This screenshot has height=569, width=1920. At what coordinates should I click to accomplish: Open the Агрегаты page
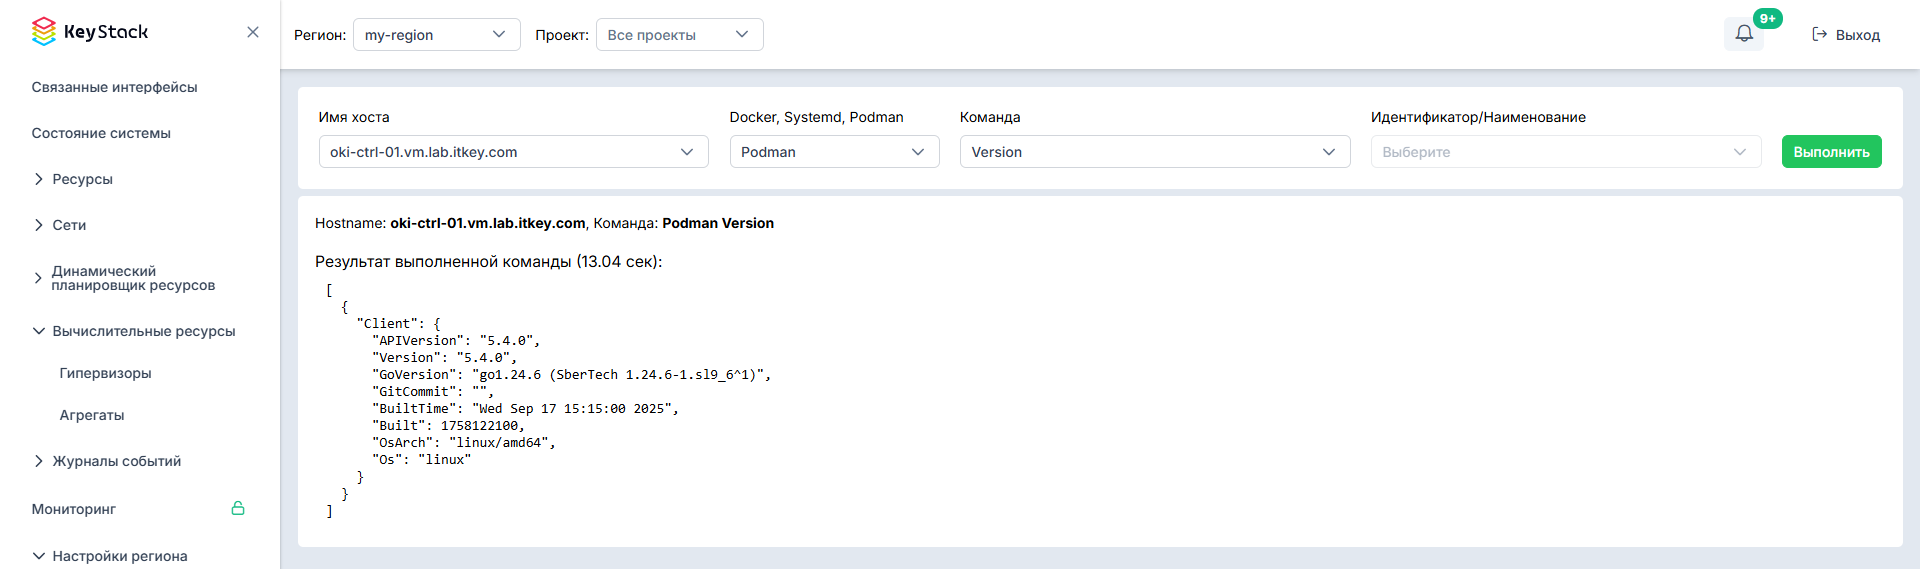[92, 415]
